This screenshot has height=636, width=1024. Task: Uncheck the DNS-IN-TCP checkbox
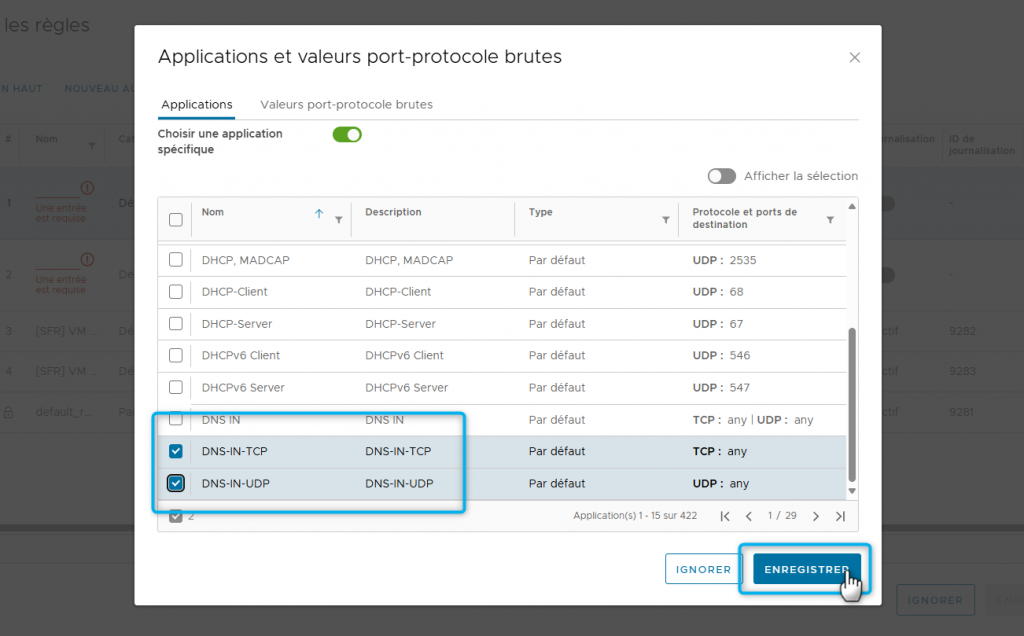point(176,452)
